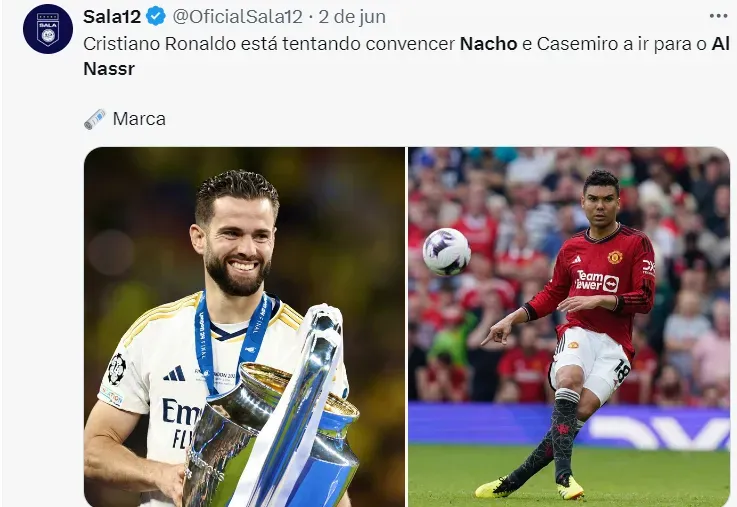The width and height of the screenshot is (737, 507).
Task: Visit the @OficialSala12 handle link
Action: 237,17
